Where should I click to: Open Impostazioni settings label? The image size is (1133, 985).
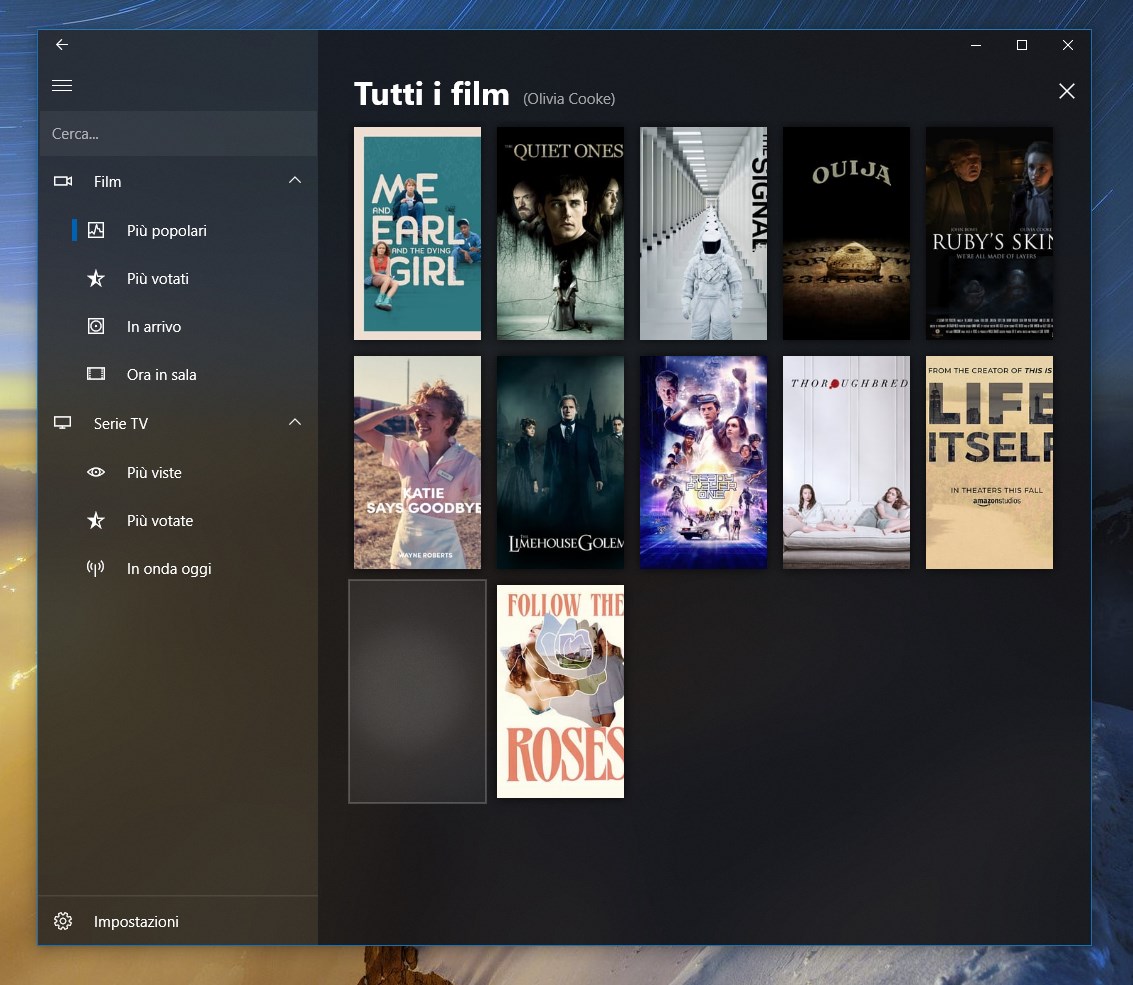point(136,921)
